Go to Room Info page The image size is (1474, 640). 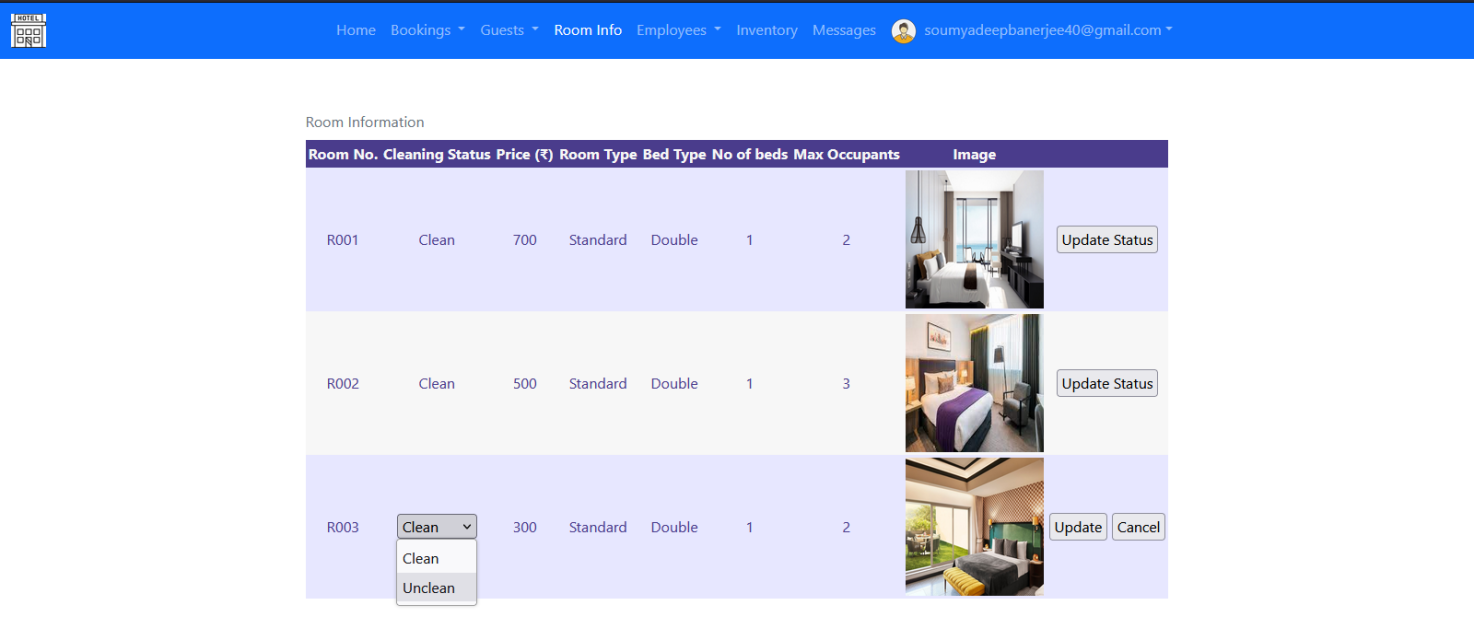(588, 30)
